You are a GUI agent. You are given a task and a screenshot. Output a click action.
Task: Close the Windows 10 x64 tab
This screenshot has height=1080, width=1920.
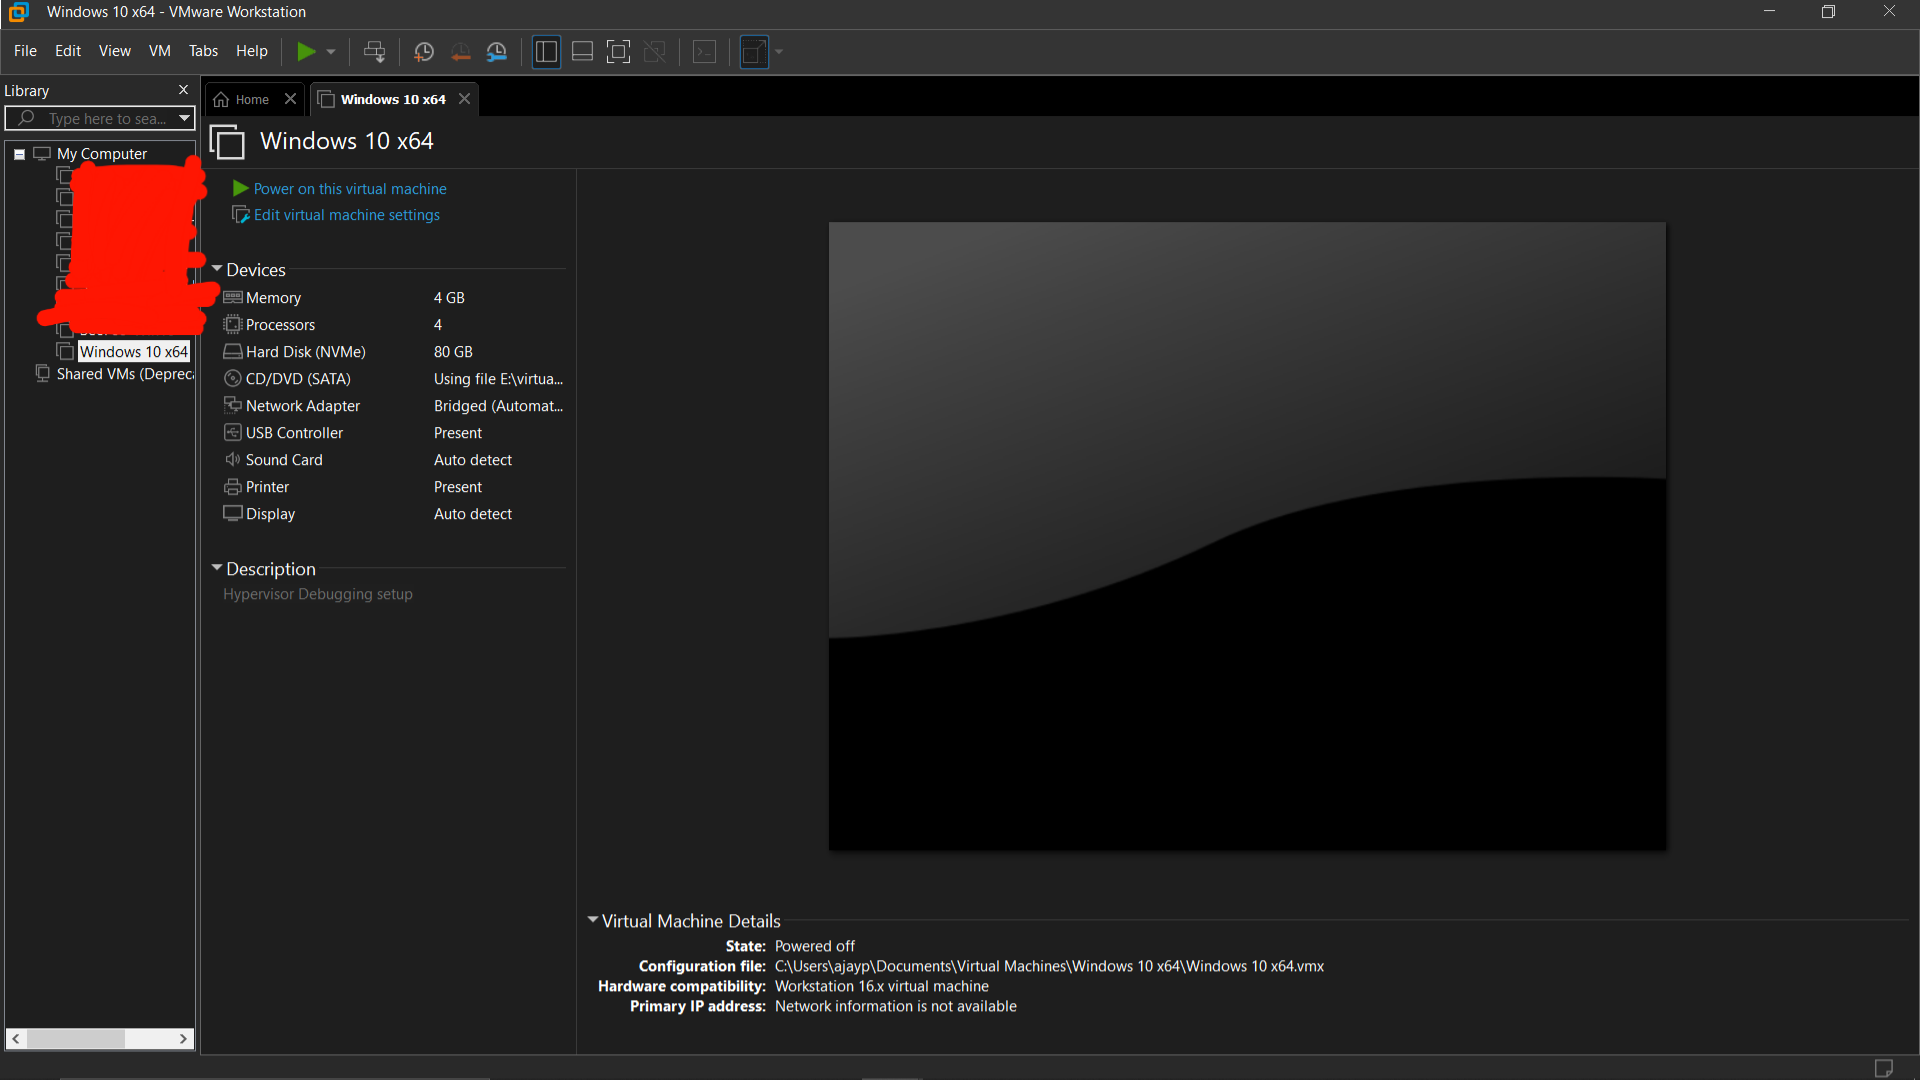[x=464, y=98]
